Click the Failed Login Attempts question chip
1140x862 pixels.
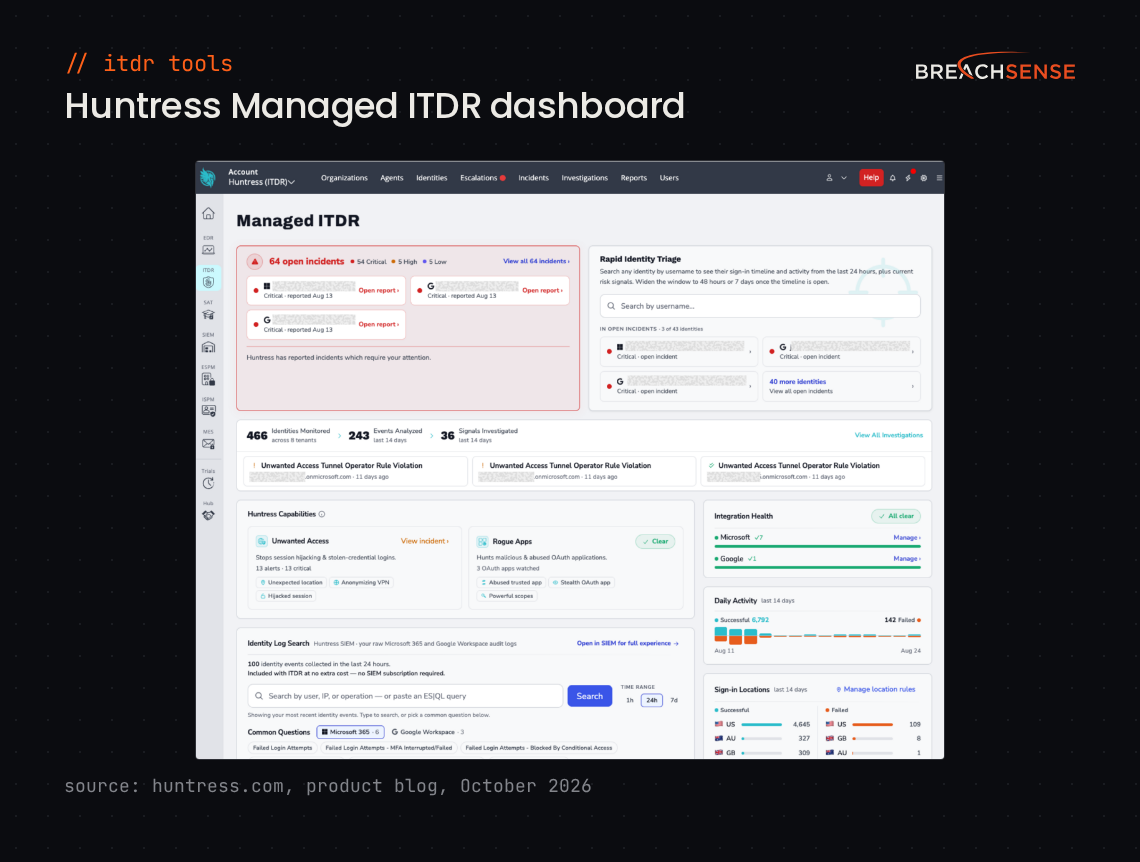pyautogui.click(x=282, y=747)
